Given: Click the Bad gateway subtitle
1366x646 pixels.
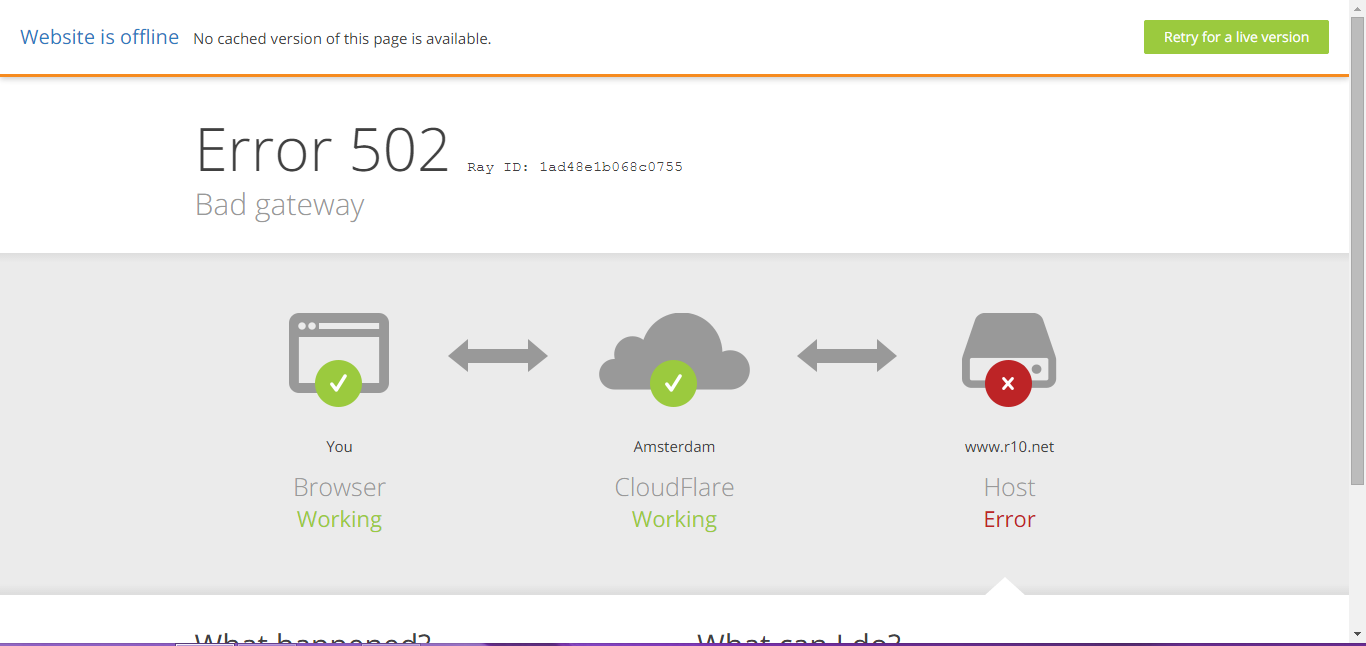Looking at the screenshot, I should coord(280,205).
